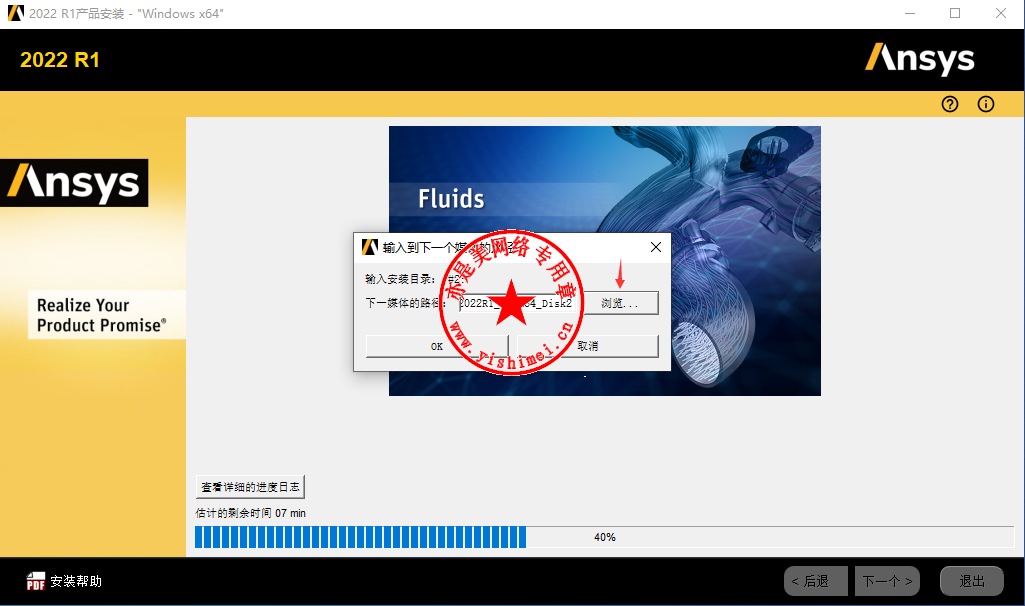This screenshot has height=606, width=1025.
Task: Minimize the installer window
Action: coord(909,13)
